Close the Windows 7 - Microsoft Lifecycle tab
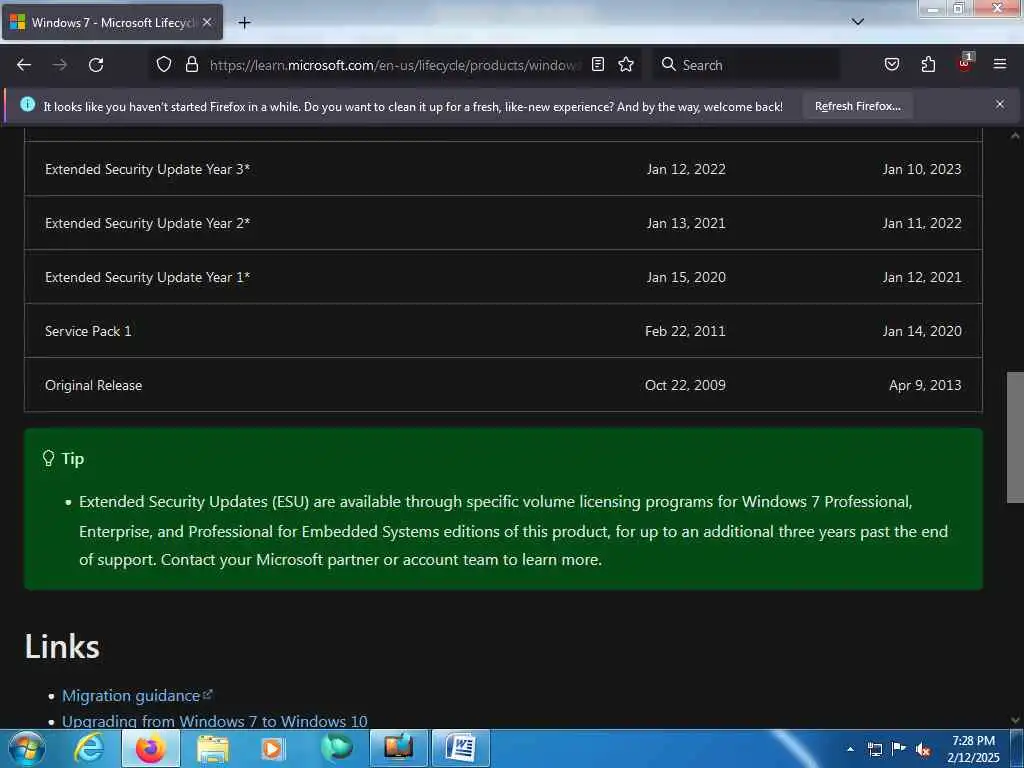This screenshot has width=1024, height=768. coord(207,22)
